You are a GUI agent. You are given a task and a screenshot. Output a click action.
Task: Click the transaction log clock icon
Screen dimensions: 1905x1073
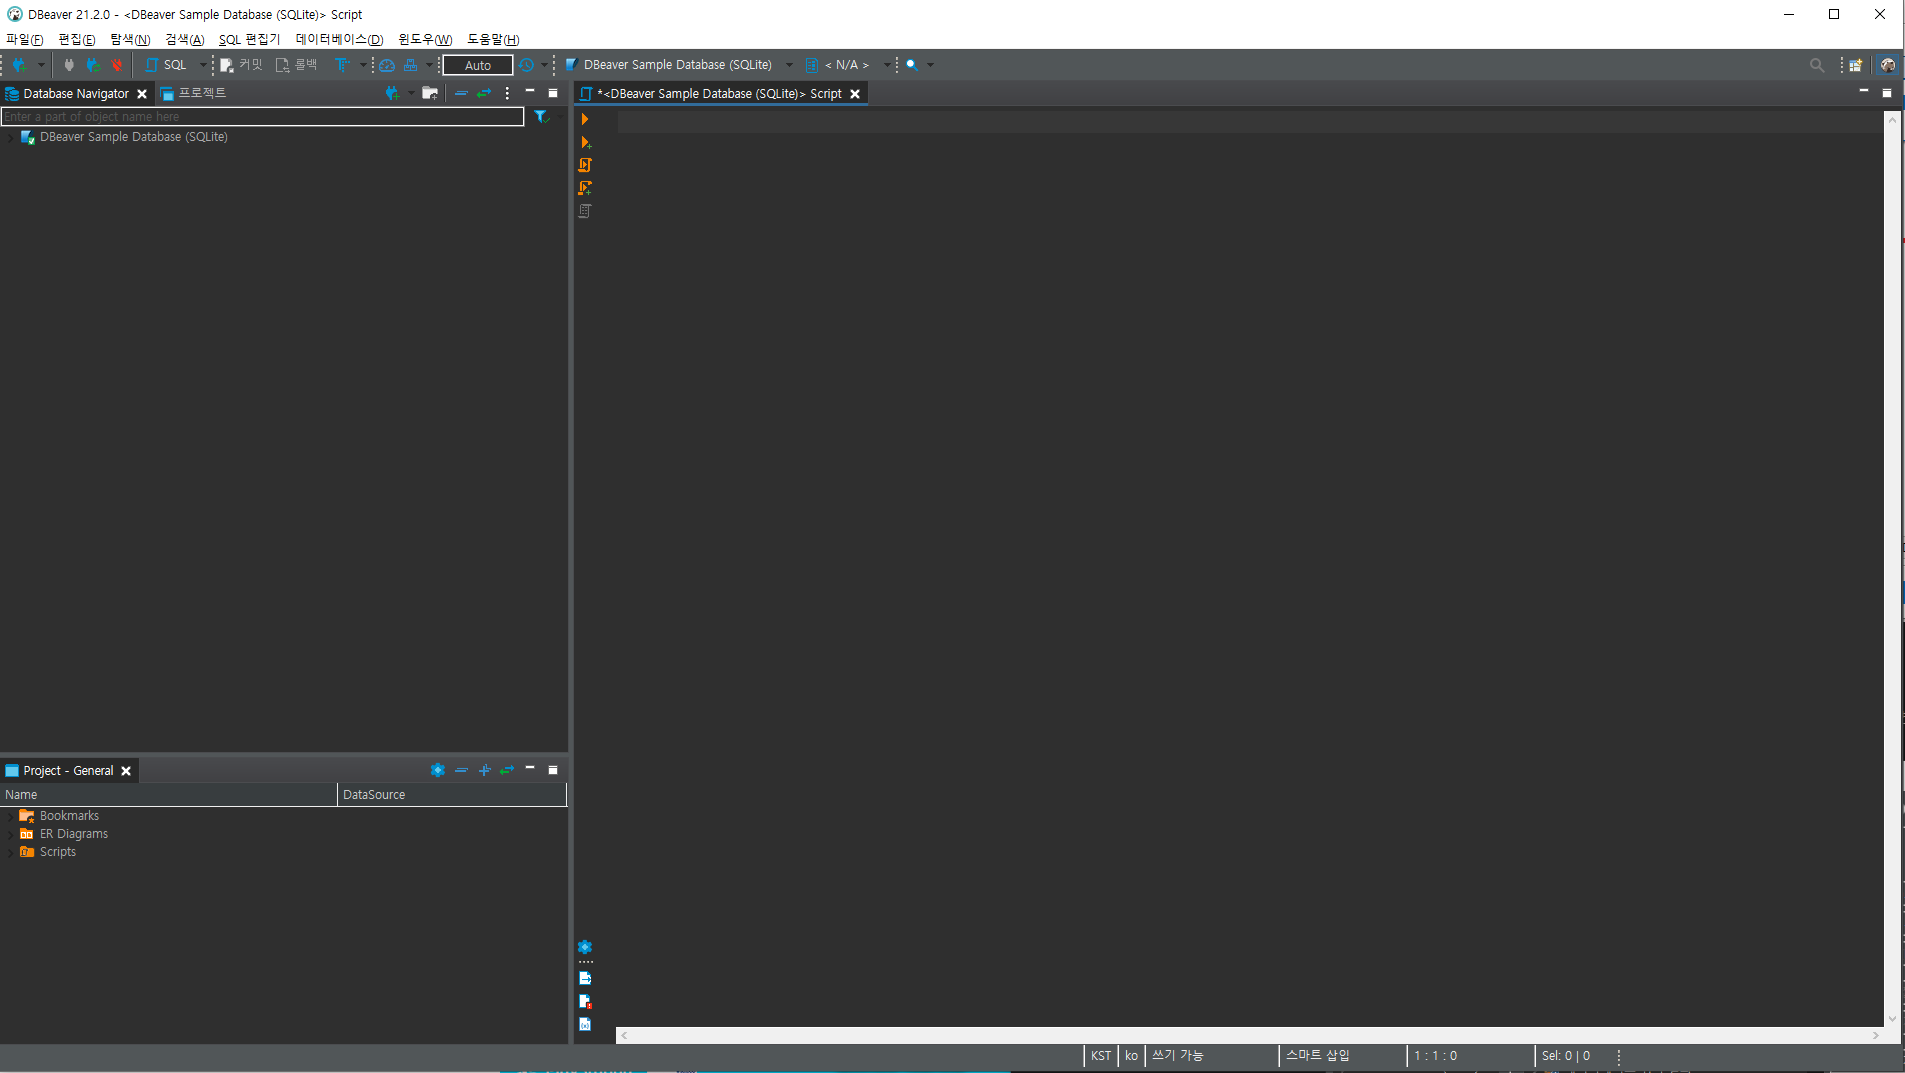click(x=526, y=65)
